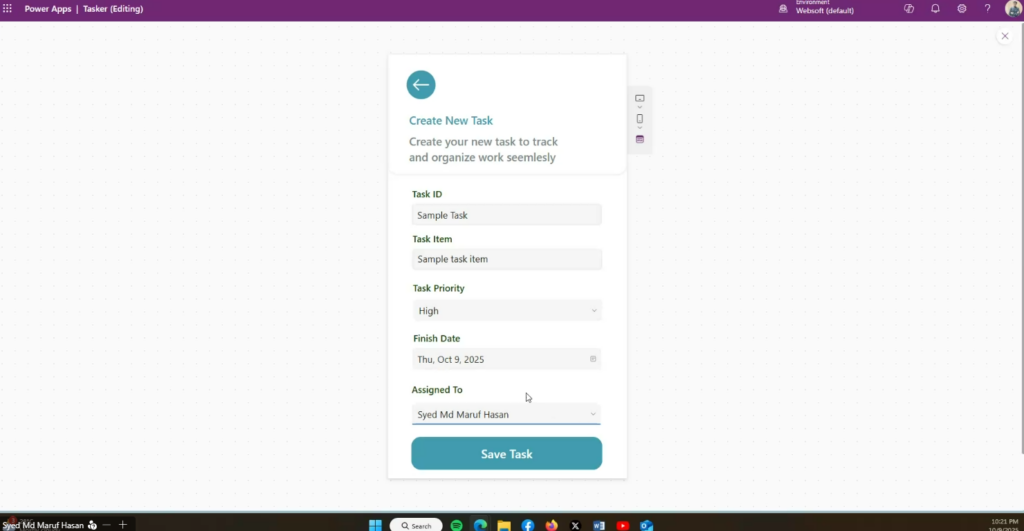The height and width of the screenshot is (531, 1024).
Task: Open the Finish Date calendar icon
Action: click(x=593, y=359)
